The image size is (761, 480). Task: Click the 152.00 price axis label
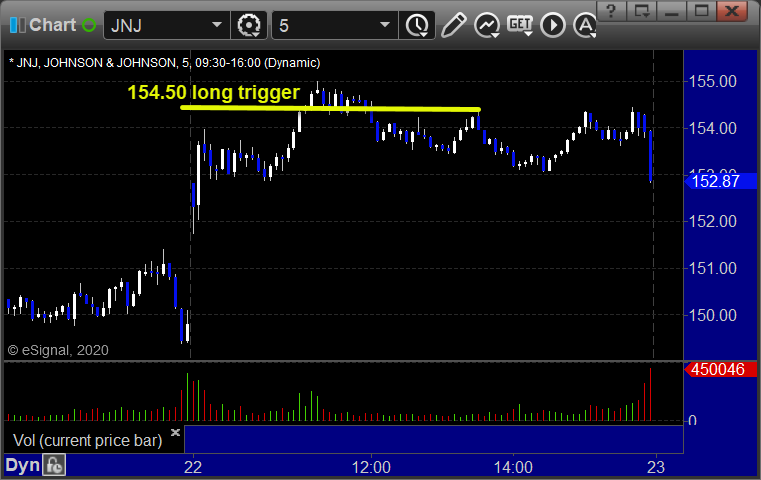tap(712, 221)
